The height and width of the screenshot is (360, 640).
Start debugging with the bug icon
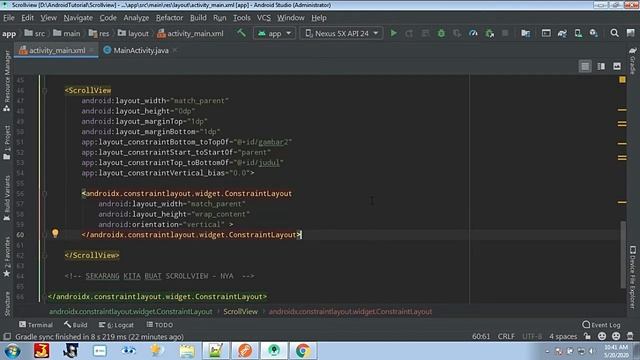click(x=441, y=33)
